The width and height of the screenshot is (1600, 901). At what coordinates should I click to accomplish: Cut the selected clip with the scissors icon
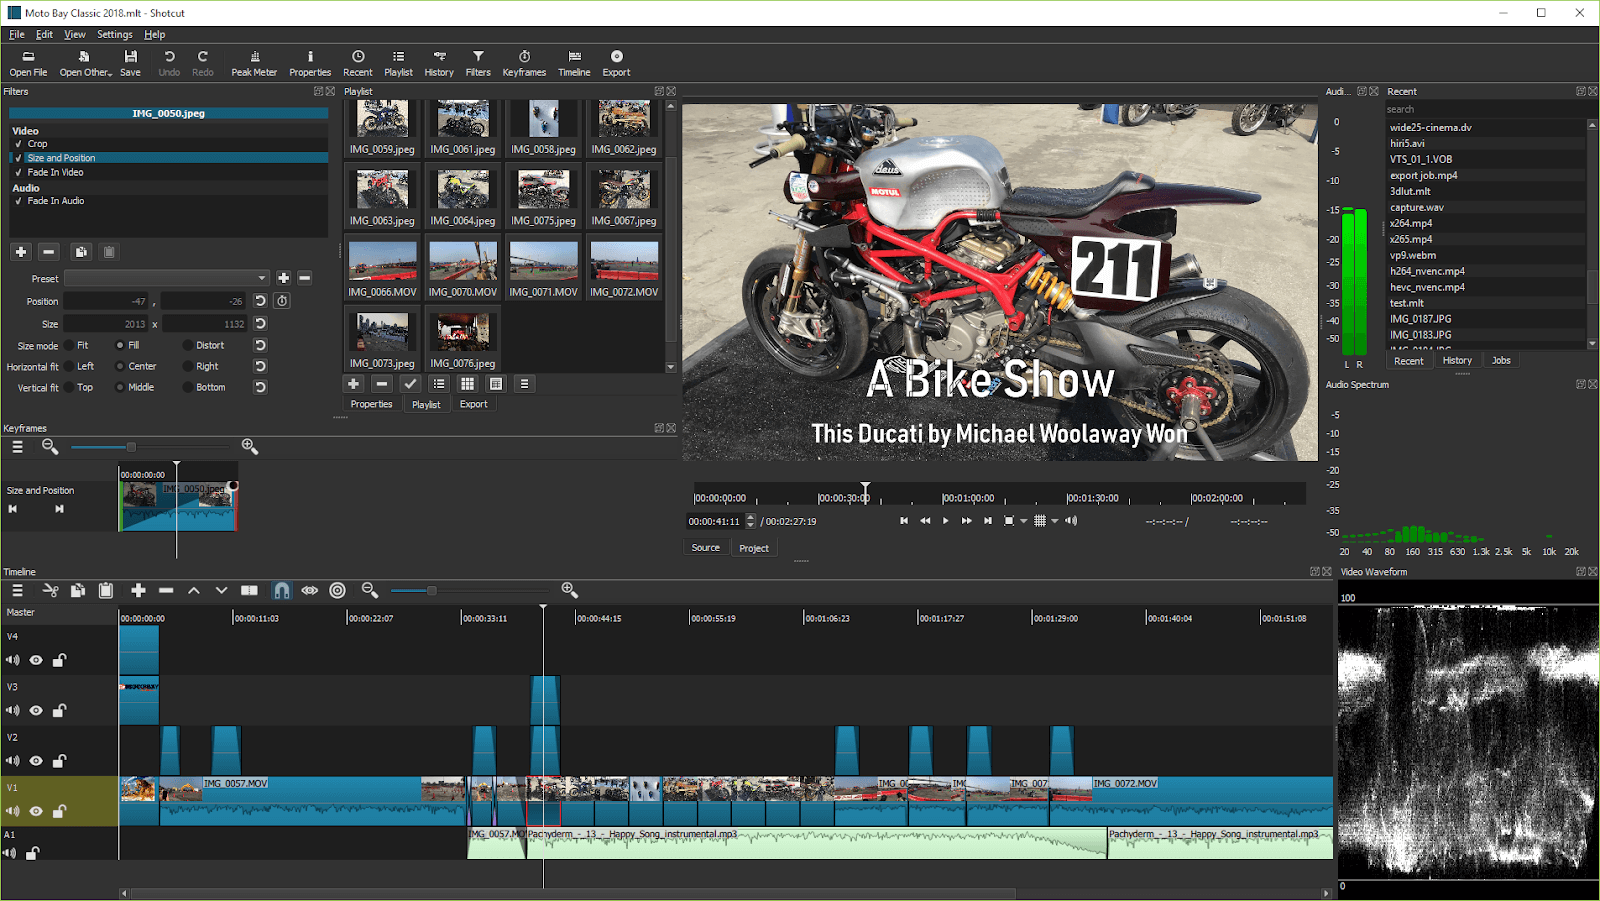pyautogui.click(x=50, y=590)
